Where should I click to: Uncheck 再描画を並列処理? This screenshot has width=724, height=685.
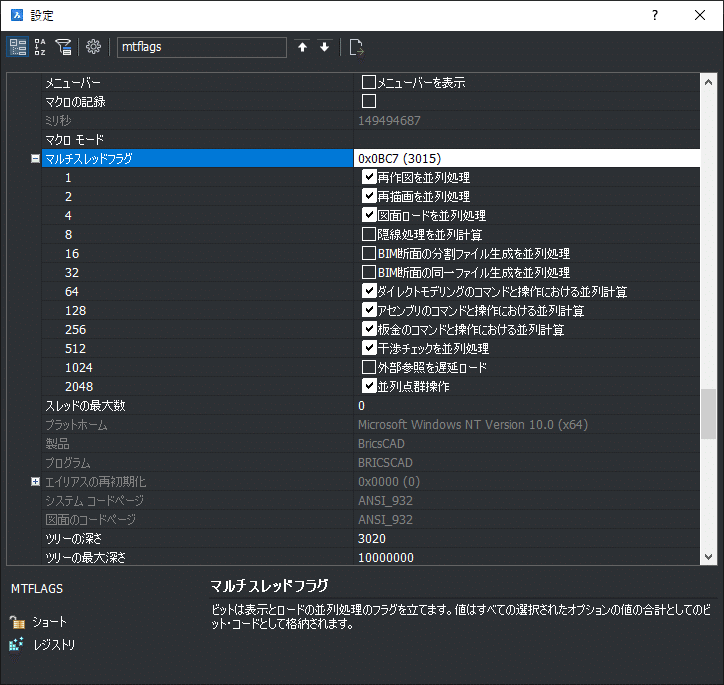(x=368, y=196)
